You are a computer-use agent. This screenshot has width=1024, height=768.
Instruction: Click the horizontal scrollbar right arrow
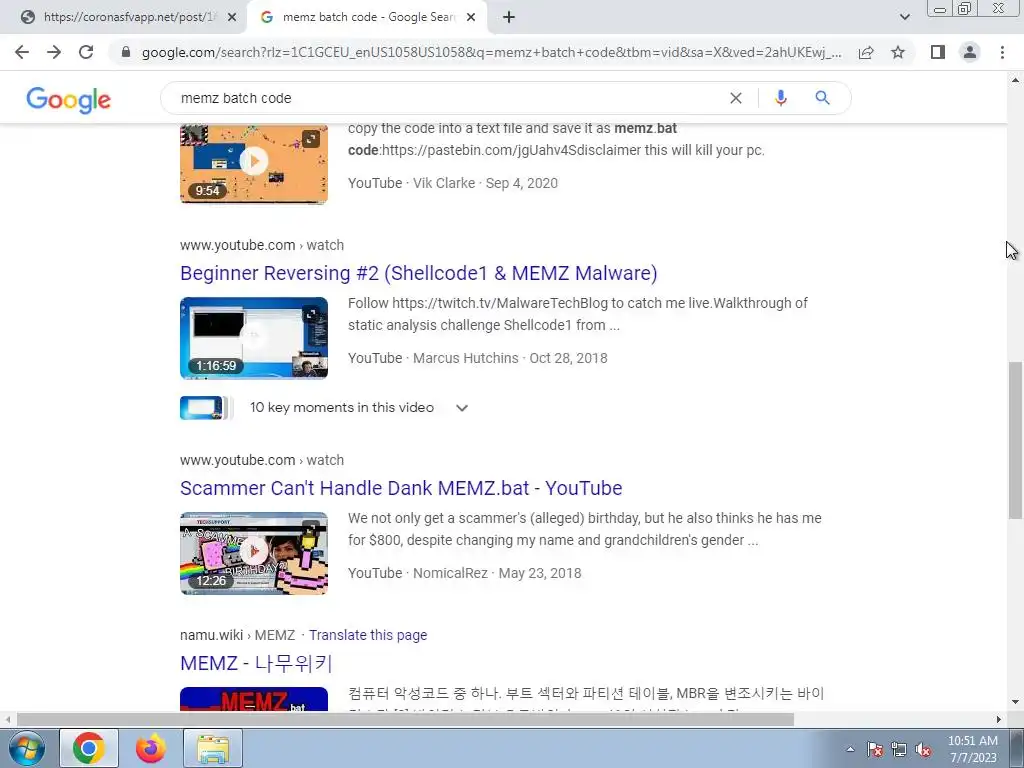[999, 719]
